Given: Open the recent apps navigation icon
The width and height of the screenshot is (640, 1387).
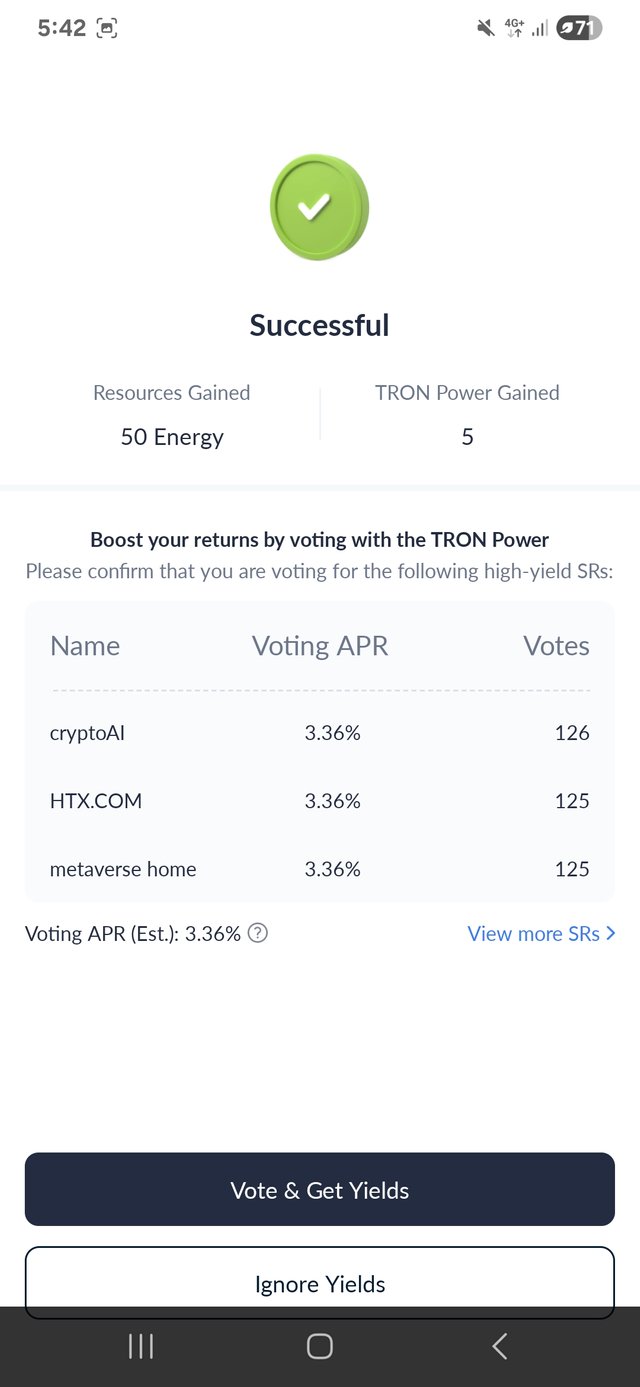Looking at the screenshot, I should click(x=141, y=1346).
